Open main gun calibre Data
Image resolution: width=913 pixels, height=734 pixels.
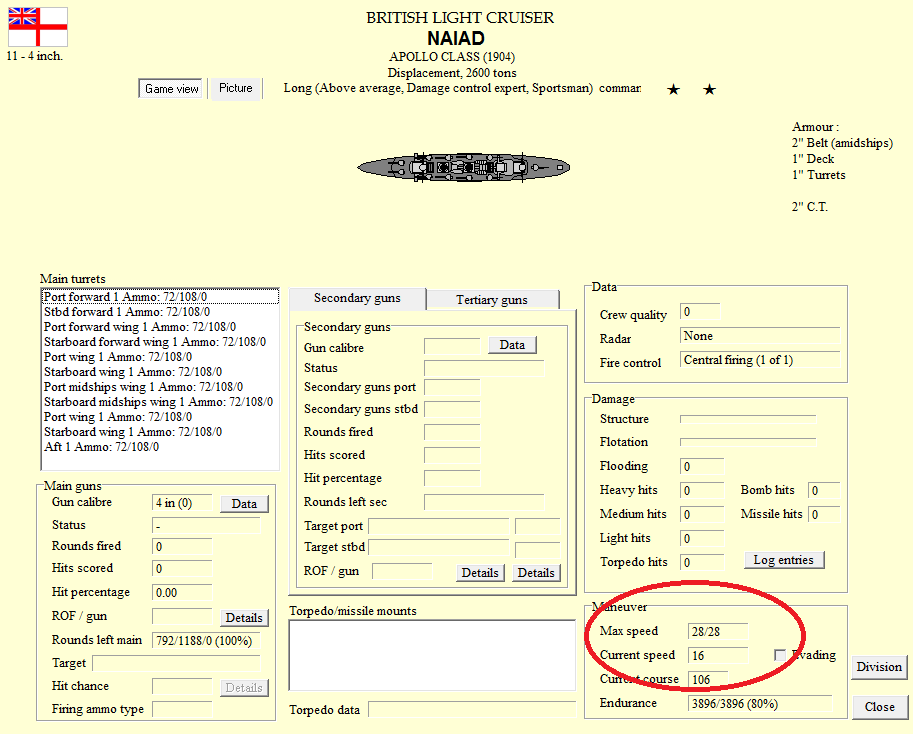(244, 504)
